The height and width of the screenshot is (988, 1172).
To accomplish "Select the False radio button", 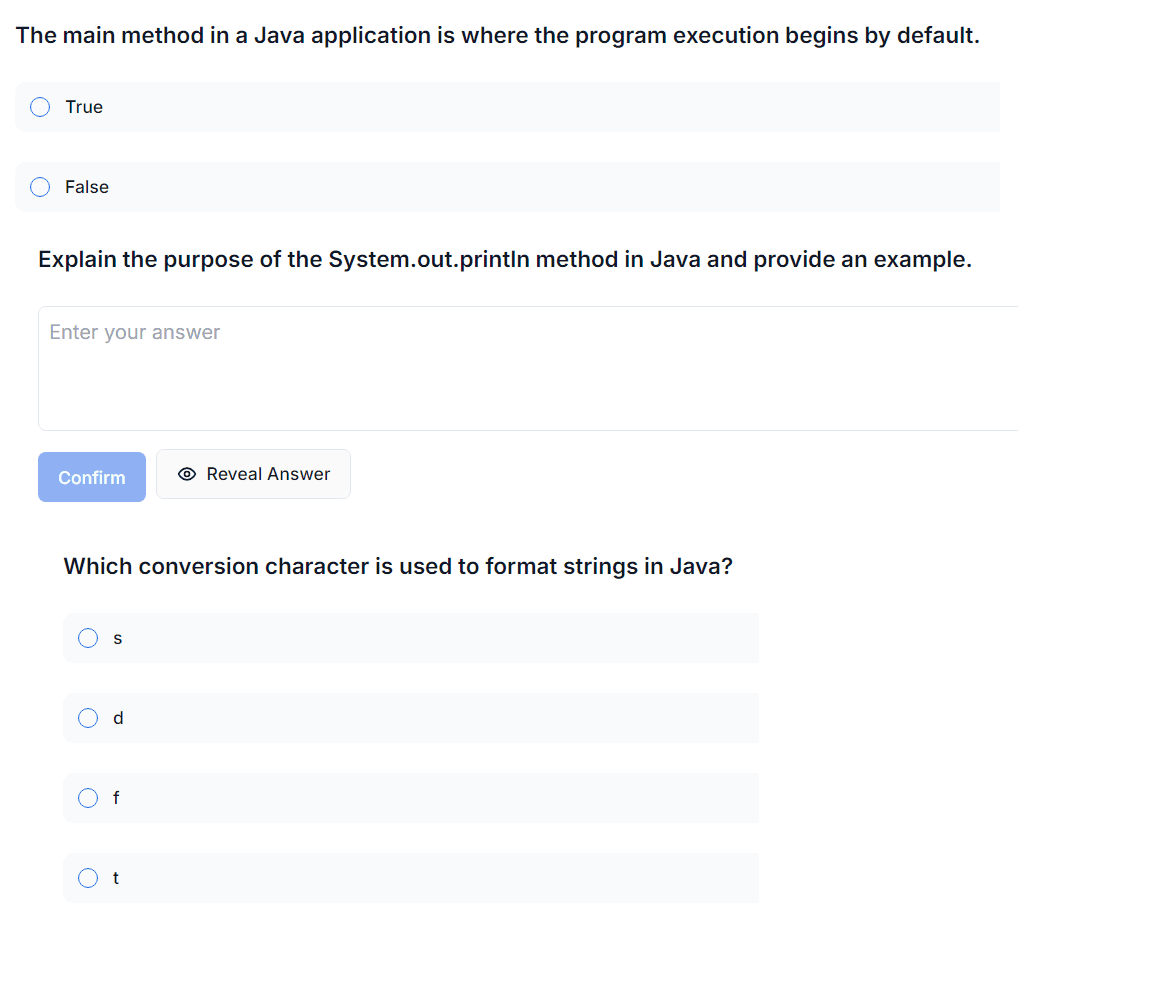I will pos(40,187).
